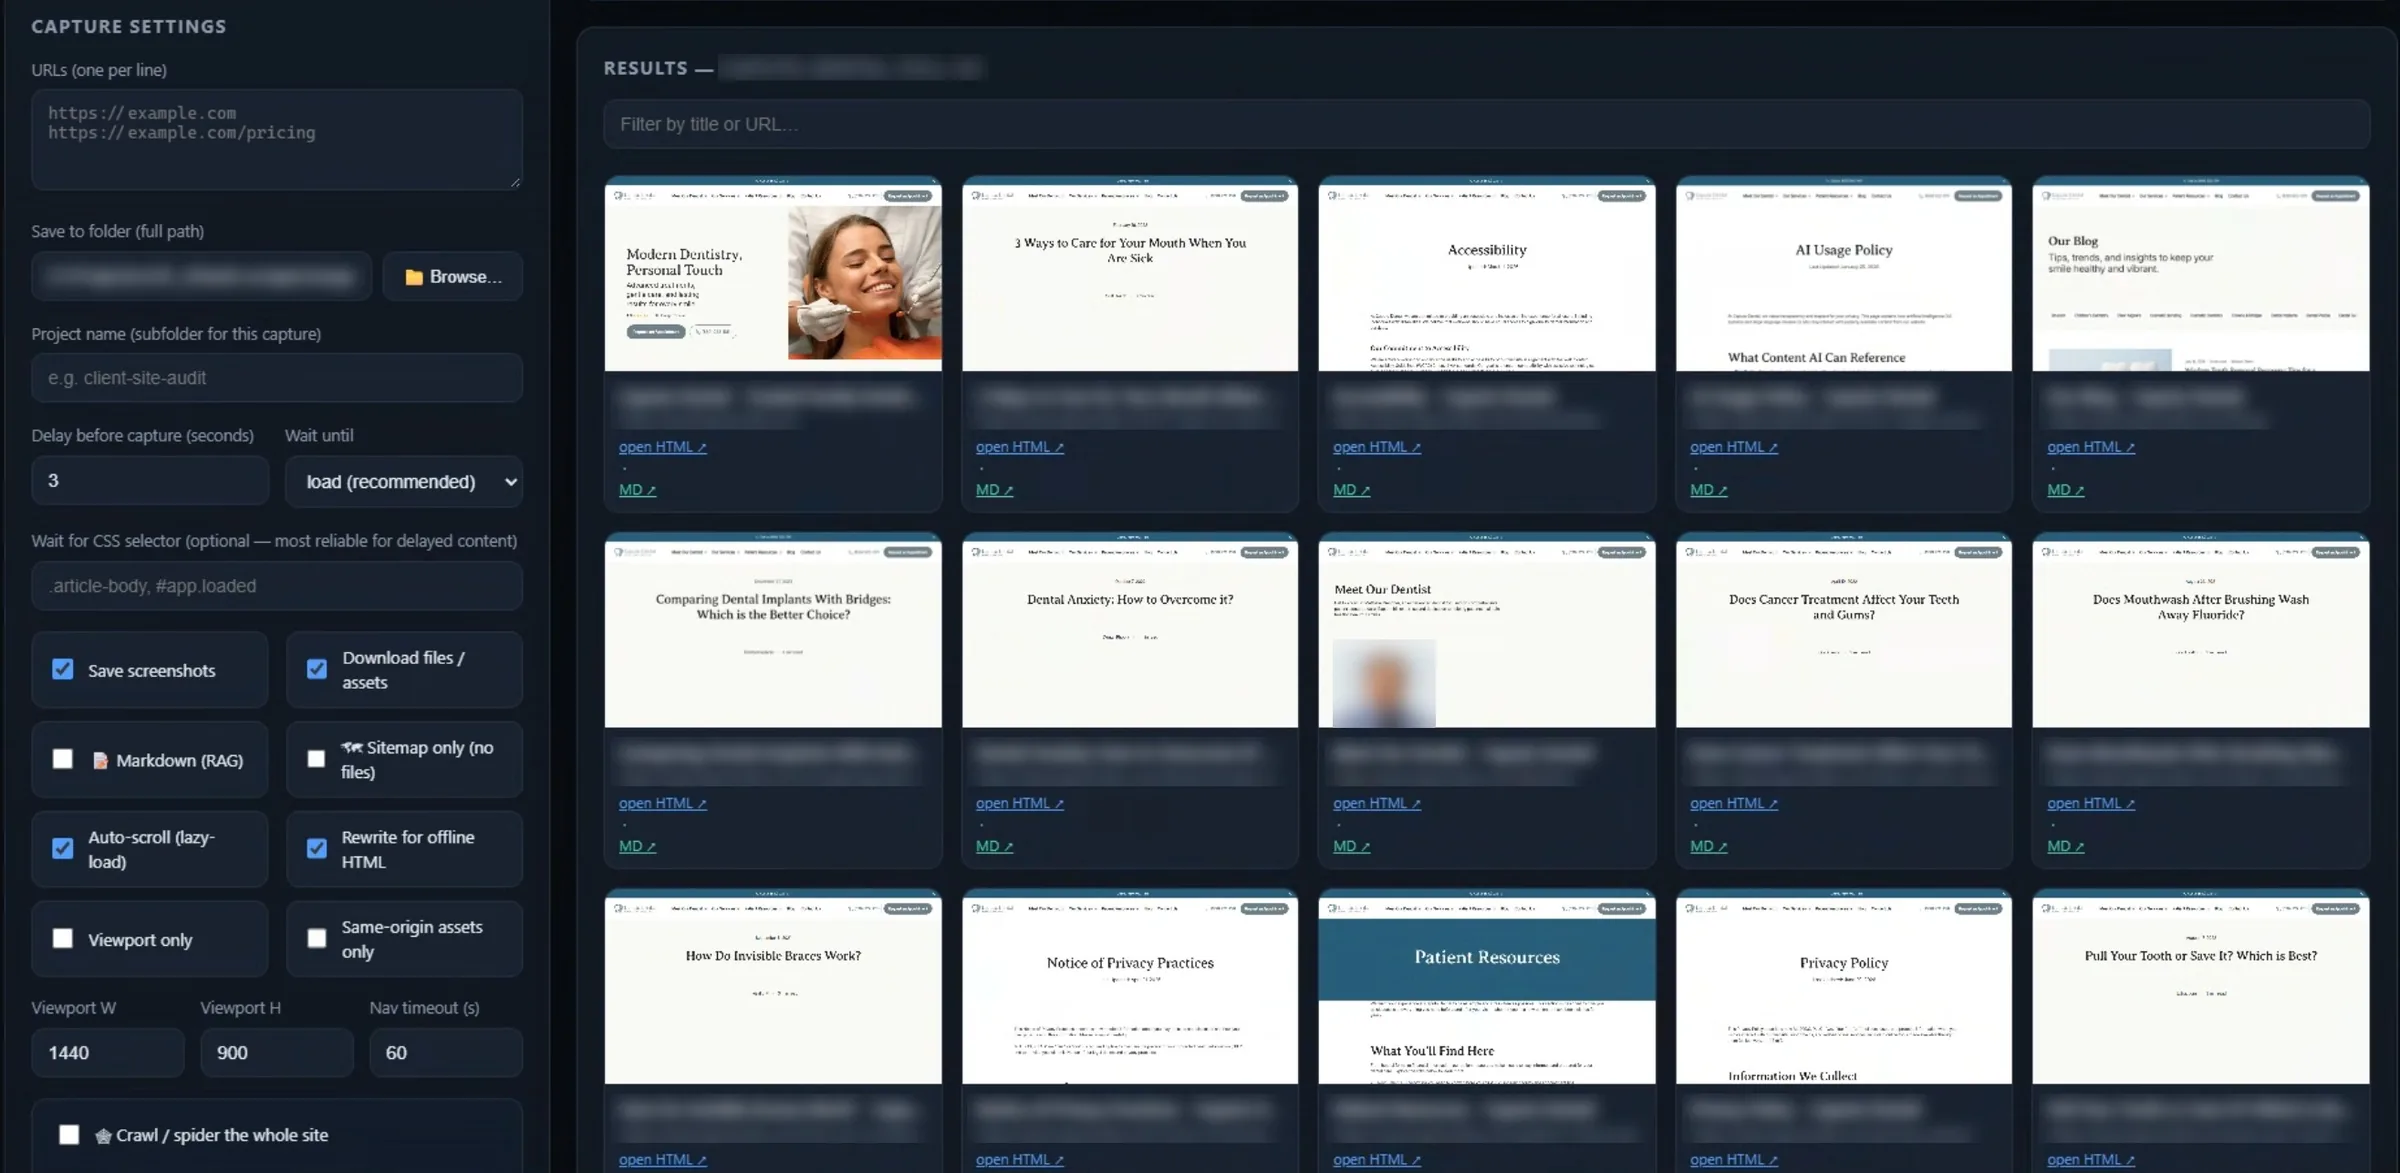Open MD link under Accessibility card
This screenshot has height=1173, width=2400.
coord(1351,490)
